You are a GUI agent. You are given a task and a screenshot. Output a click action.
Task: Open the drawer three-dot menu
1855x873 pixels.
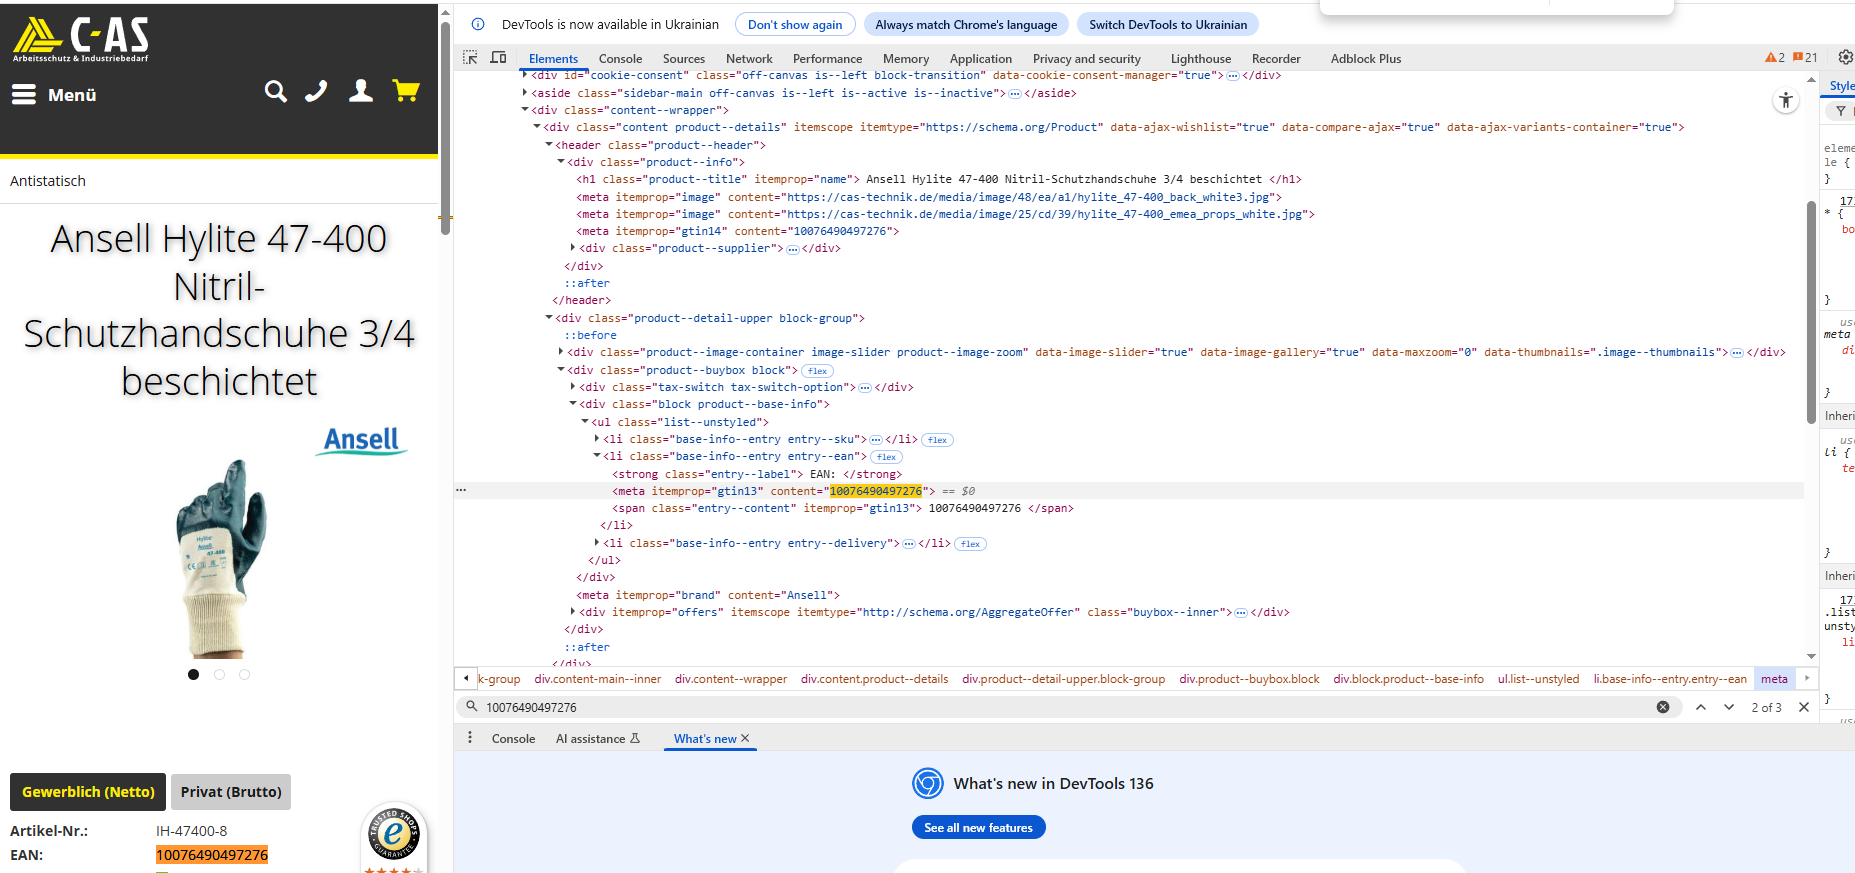pos(470,738)
